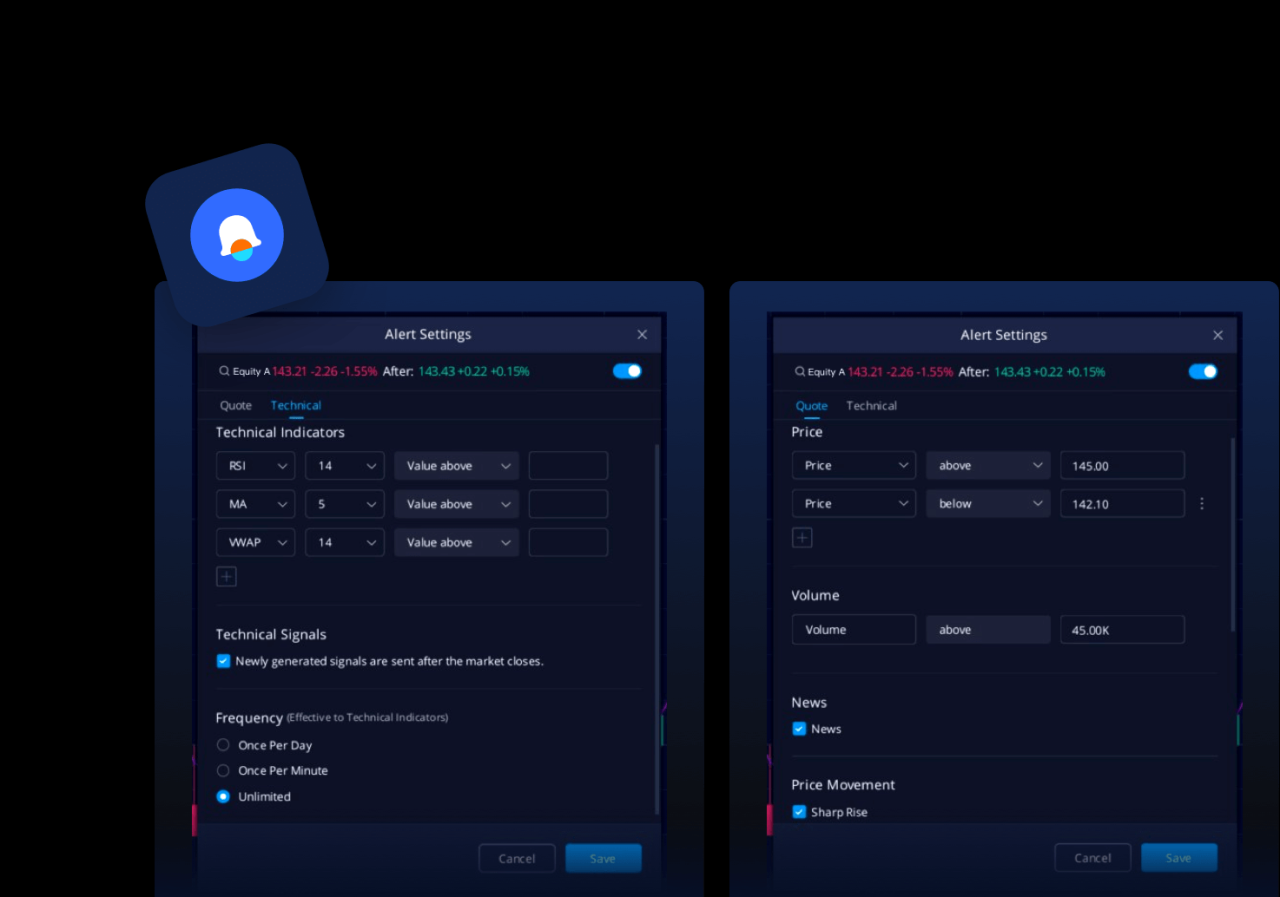The image size is (1280, 897).
Task: Open MA period 5 dropdown
Action: [345, 504]
